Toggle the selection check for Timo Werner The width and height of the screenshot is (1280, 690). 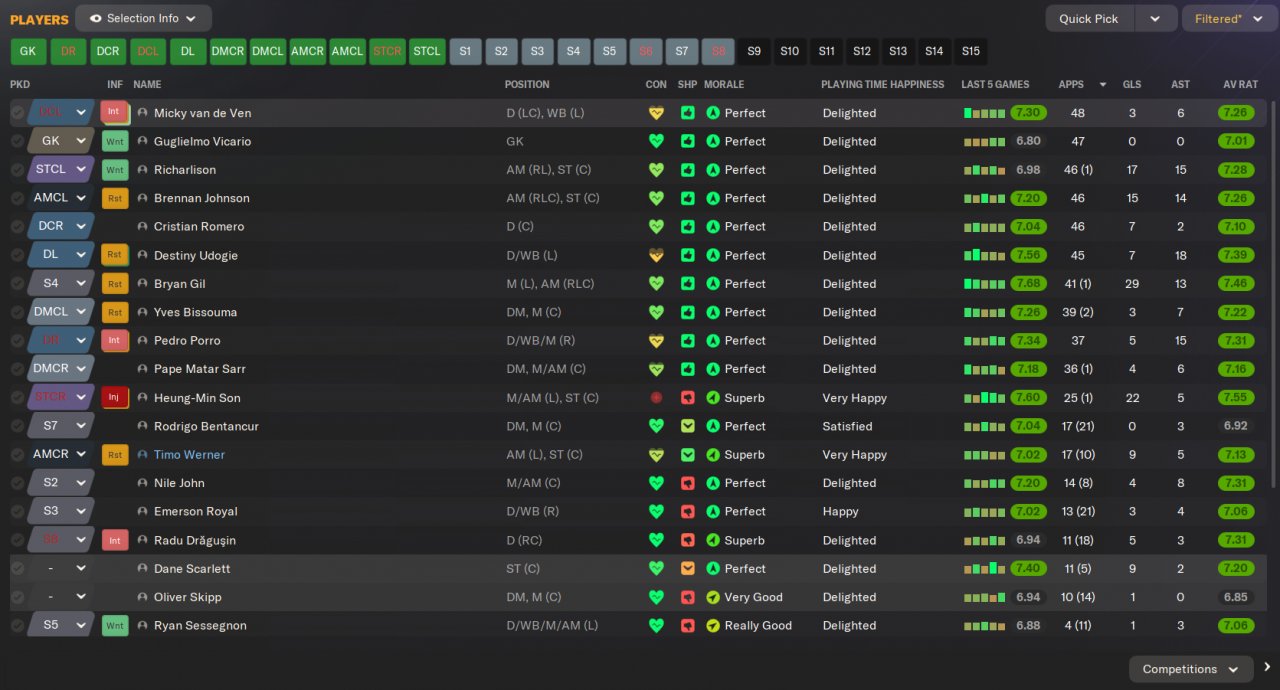click(17, 454)
